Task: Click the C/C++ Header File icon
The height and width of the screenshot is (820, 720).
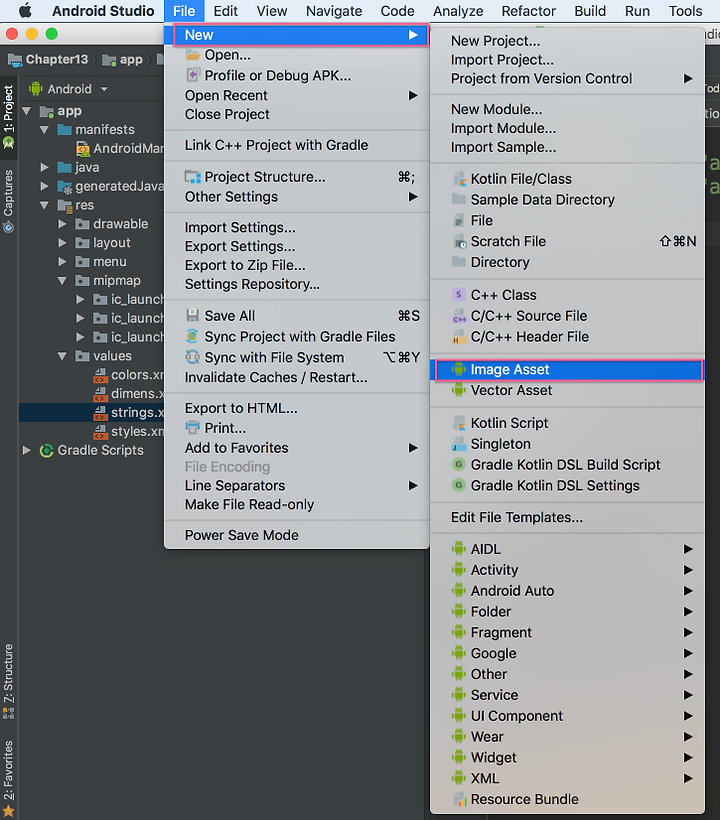Action: (x=459, y=337)
